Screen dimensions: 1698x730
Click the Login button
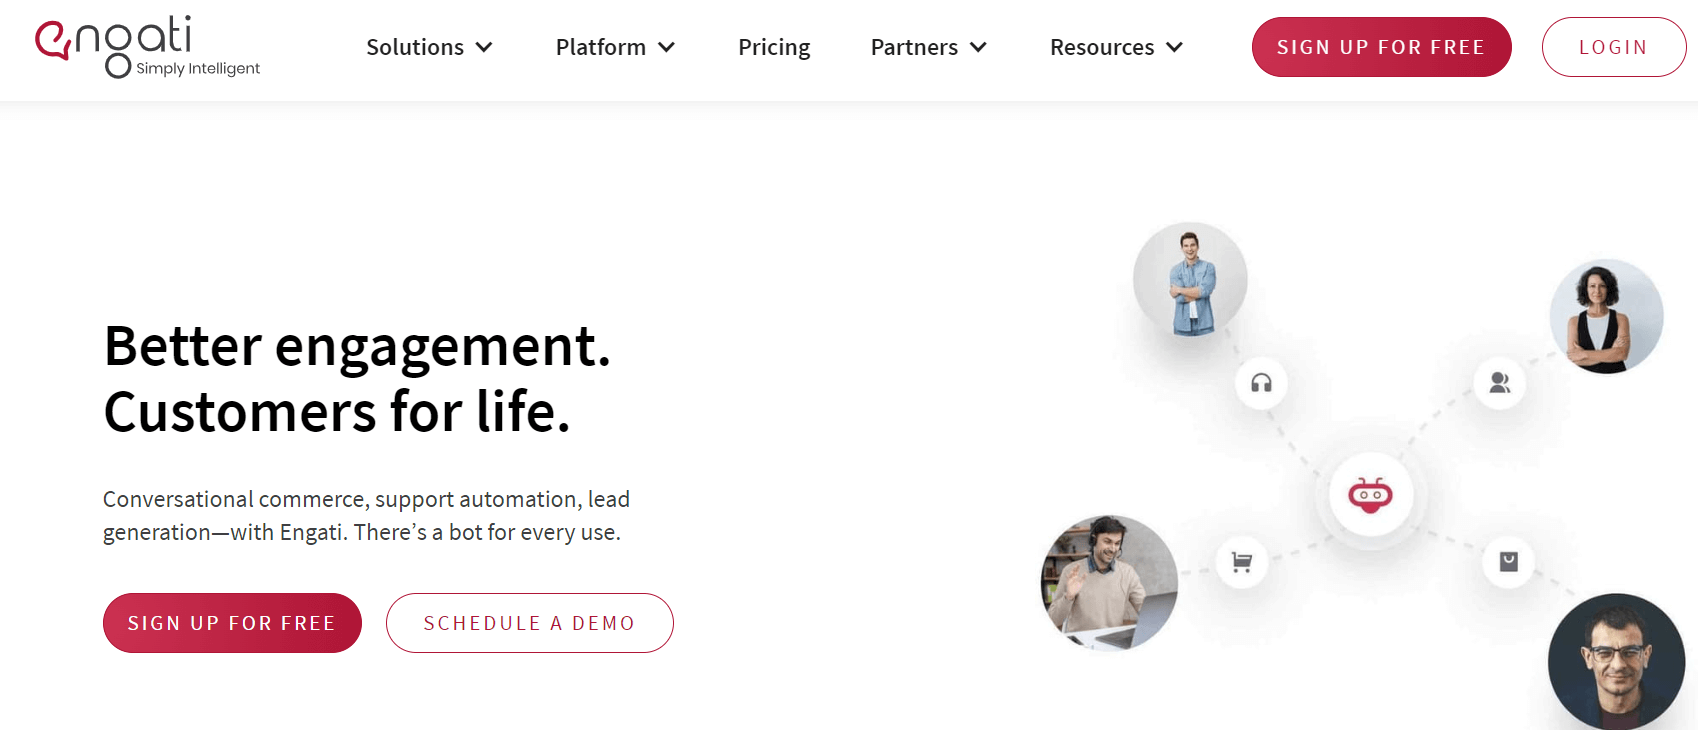(x=1613, y=47)
